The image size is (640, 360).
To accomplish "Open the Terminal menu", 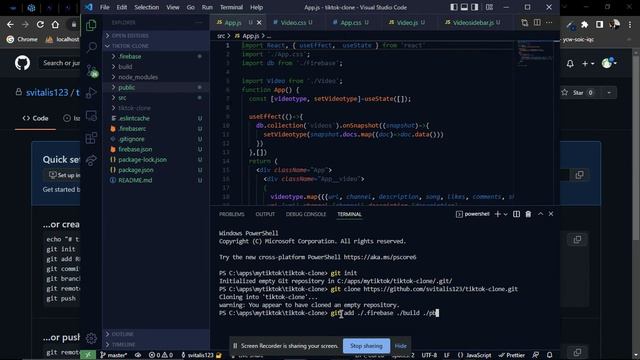I will (231, 7).
